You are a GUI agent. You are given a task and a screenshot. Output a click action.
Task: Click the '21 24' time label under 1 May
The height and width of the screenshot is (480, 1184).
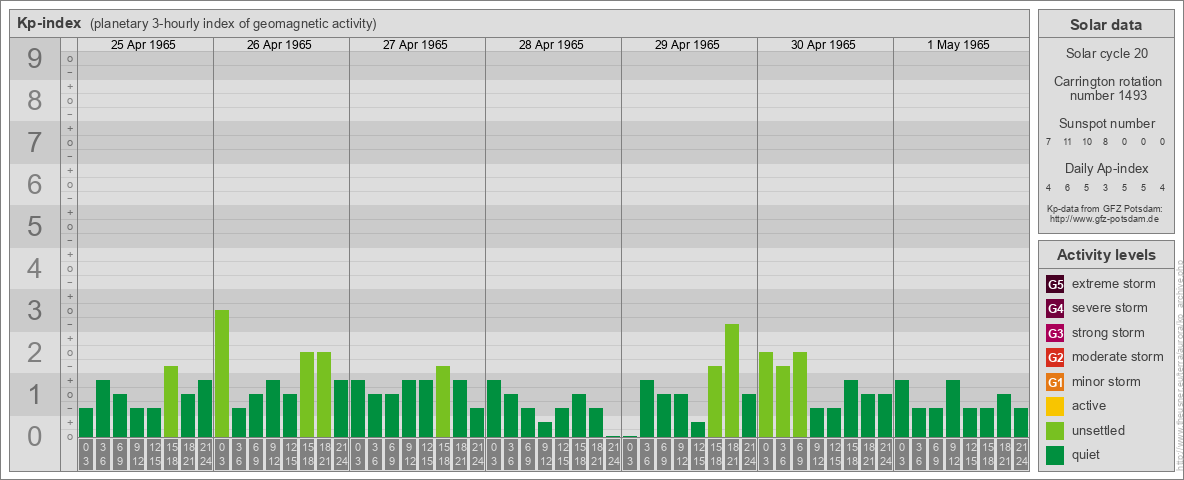pyautogui.click(x=1021, y=454)
